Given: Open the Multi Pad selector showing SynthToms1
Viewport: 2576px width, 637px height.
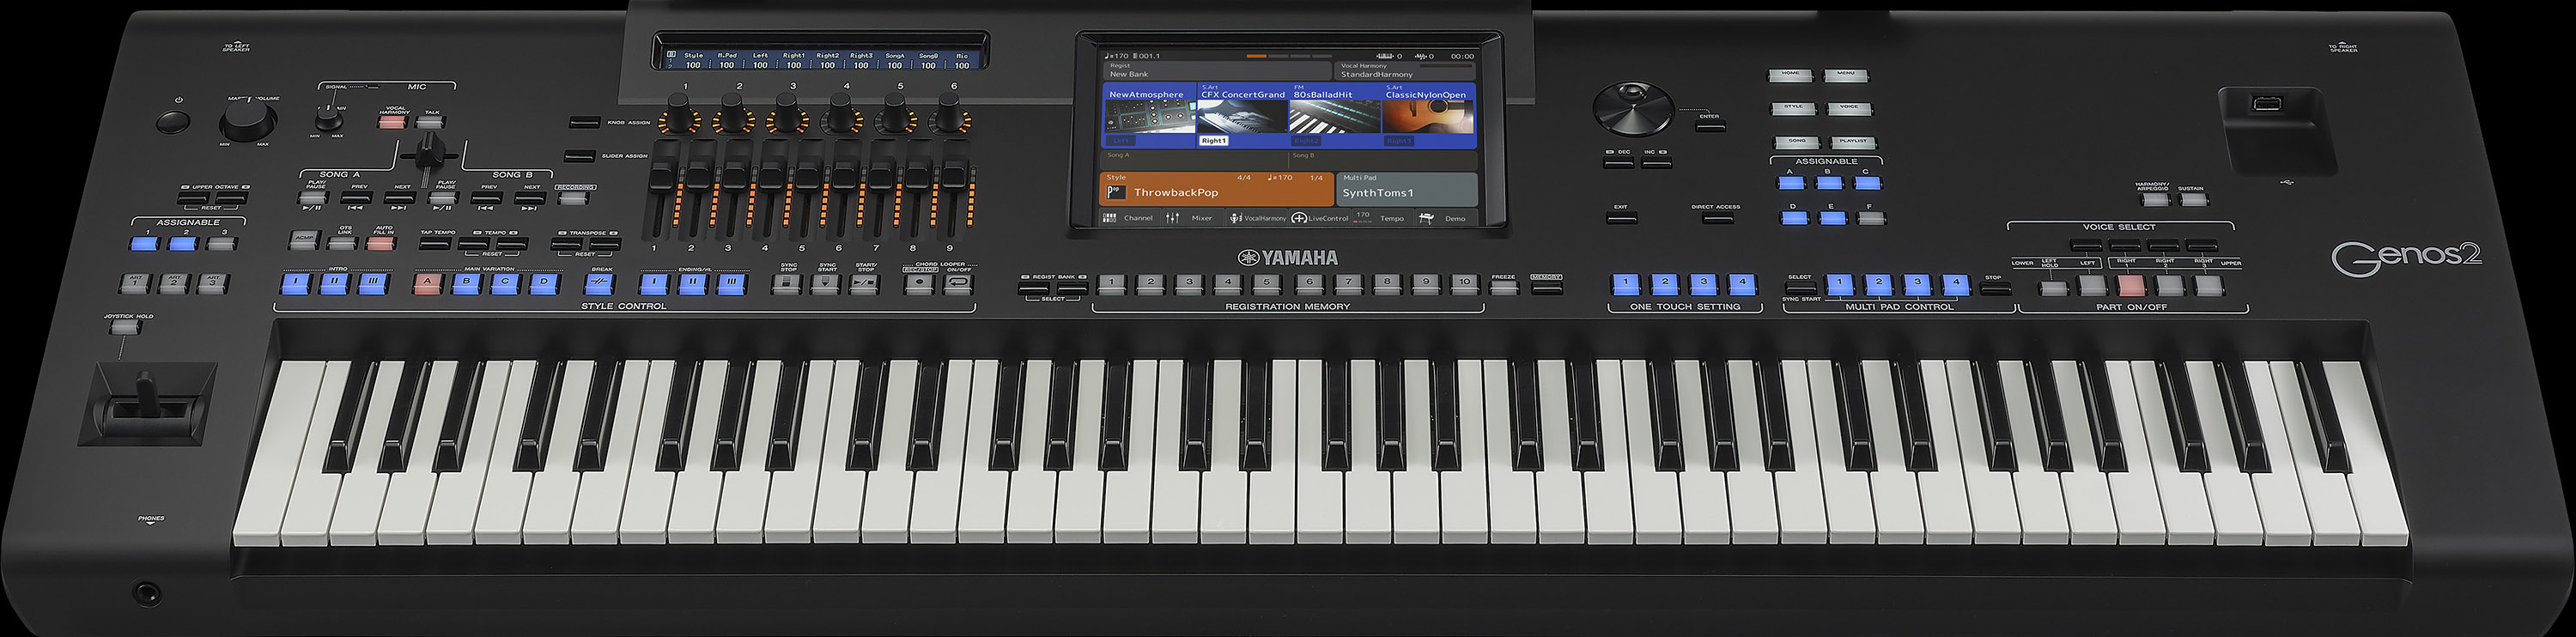Looking at the screenshot, I should click(1405, 190).
